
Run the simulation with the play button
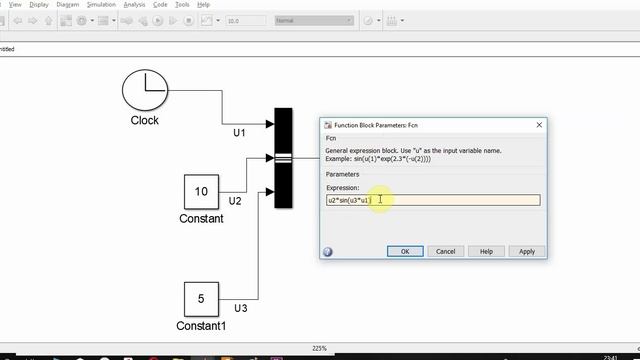coord(158,20)
